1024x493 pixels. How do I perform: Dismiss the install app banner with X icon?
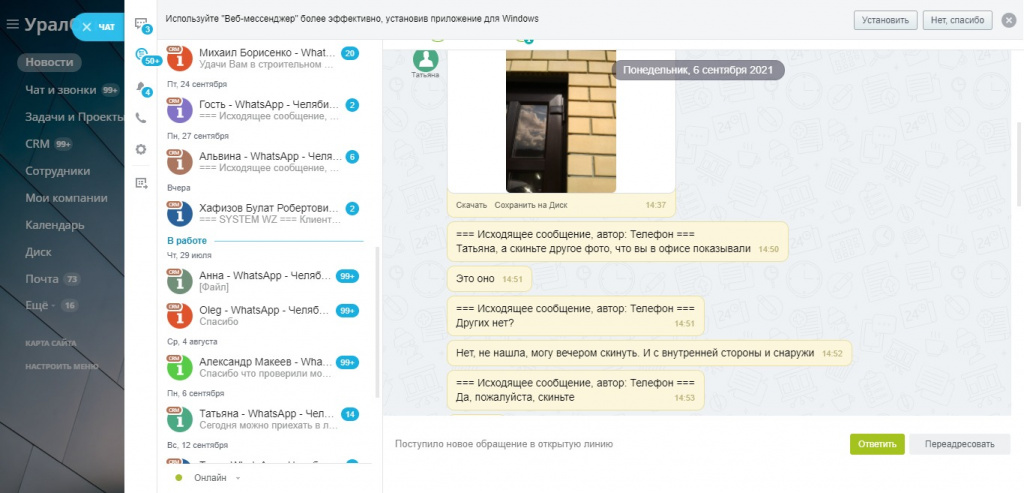(x=1007, y=20)
